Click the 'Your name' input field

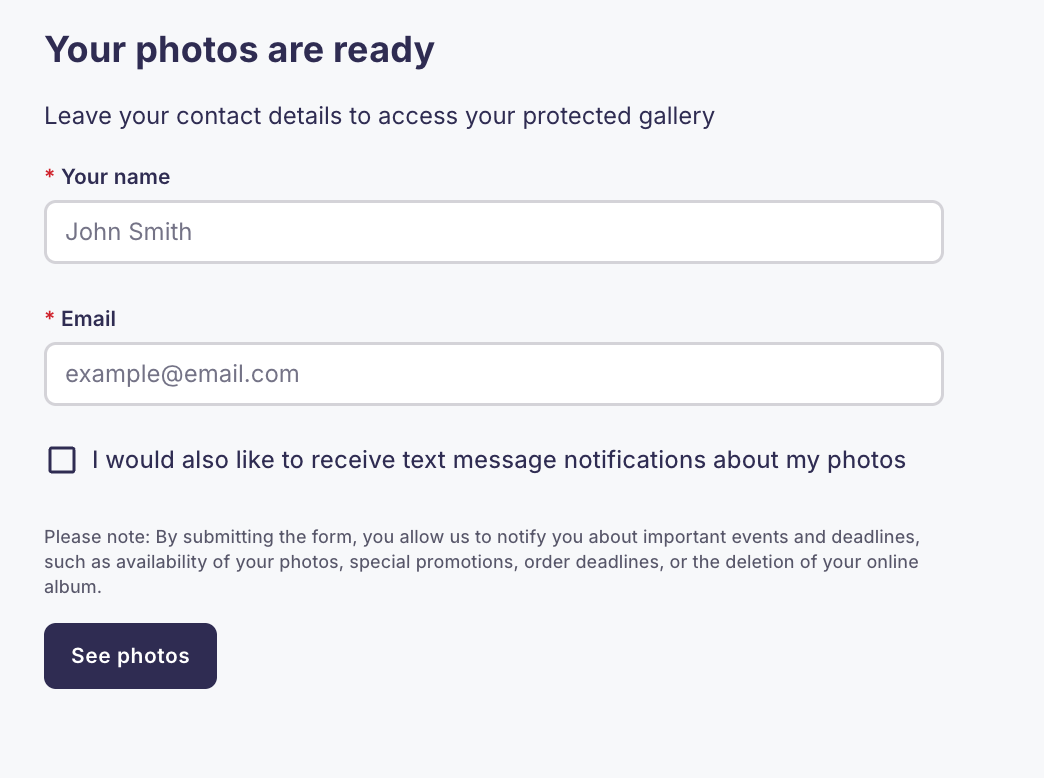pyautogui.click(x=493, y=232)
